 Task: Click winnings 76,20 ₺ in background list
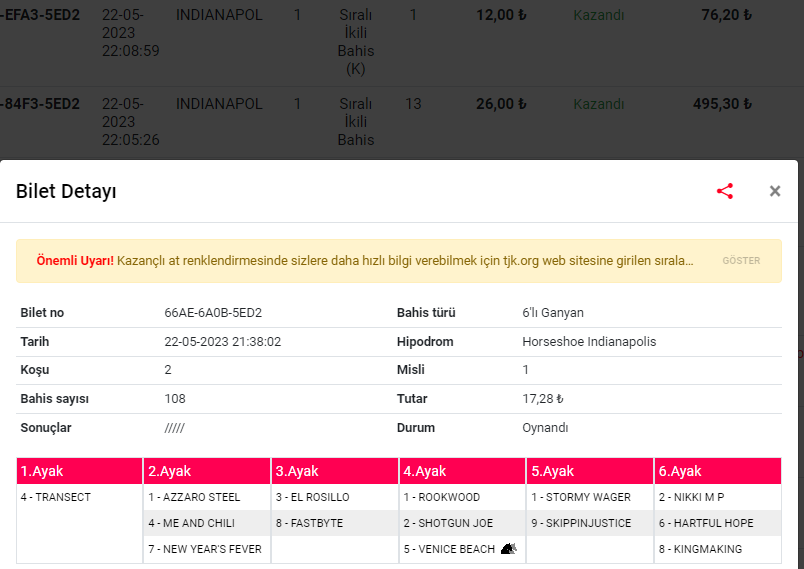(x=726, y=15)
